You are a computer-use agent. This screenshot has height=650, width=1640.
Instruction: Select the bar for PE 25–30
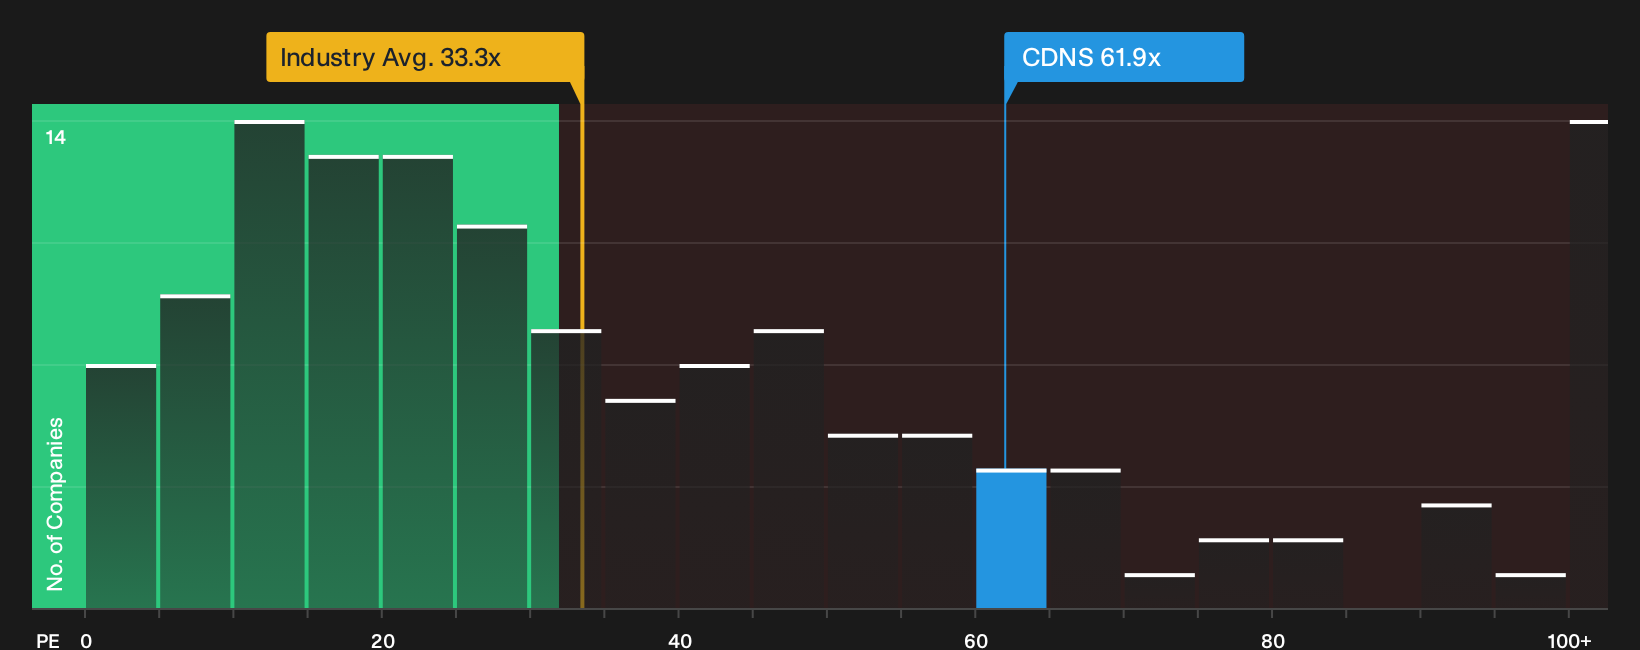[x=492, y=416]
